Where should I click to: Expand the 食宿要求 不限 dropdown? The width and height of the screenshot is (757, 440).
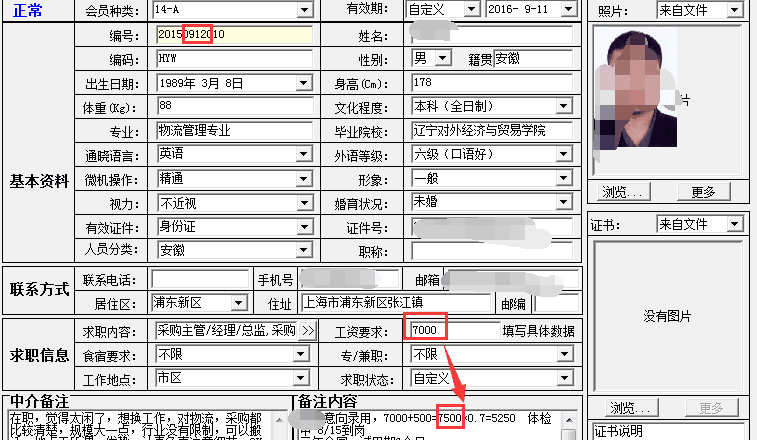tap(300, 355)
